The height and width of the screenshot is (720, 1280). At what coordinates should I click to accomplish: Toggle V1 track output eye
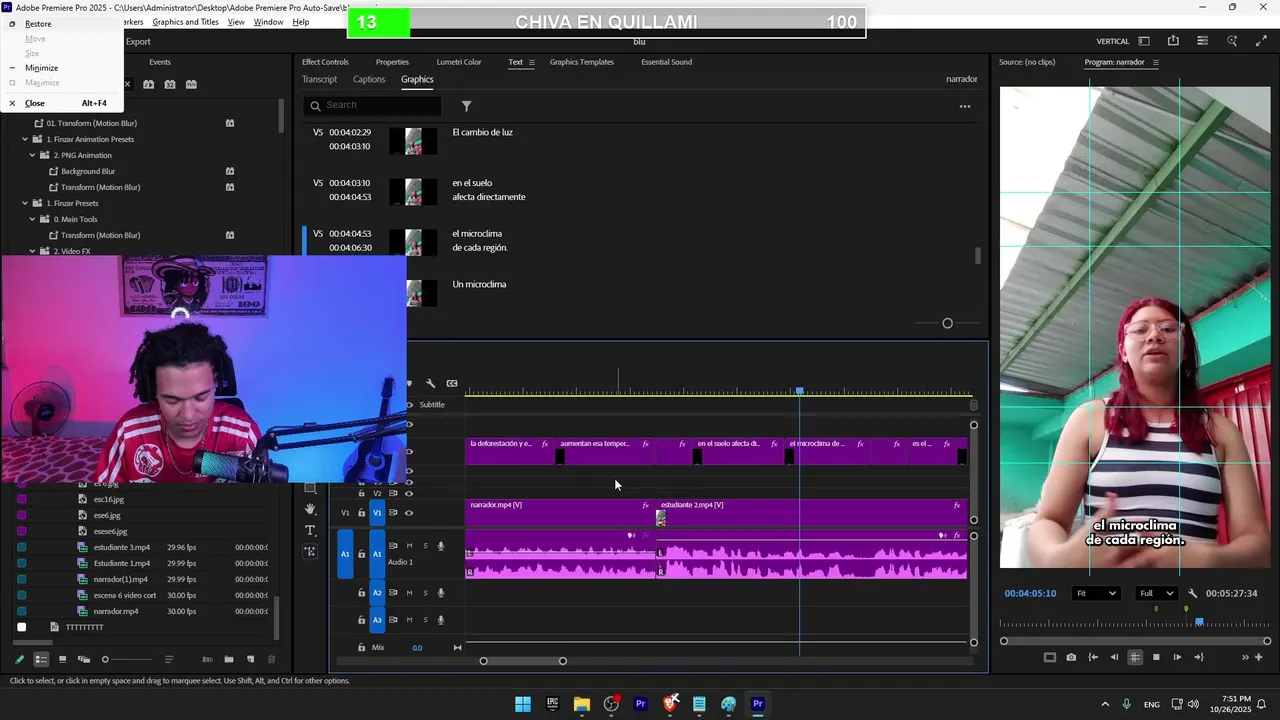tap(409, 512)
